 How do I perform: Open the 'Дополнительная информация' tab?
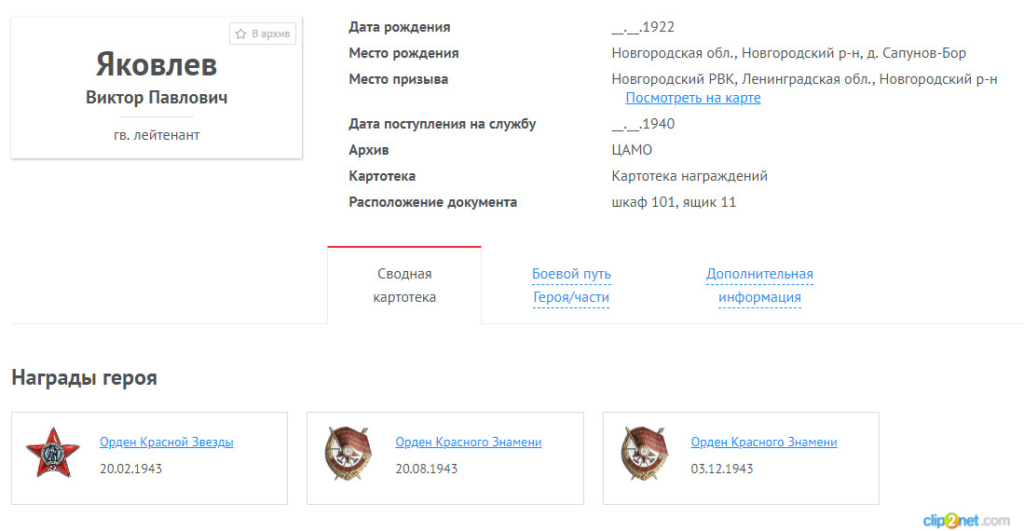tap(759, 285)
